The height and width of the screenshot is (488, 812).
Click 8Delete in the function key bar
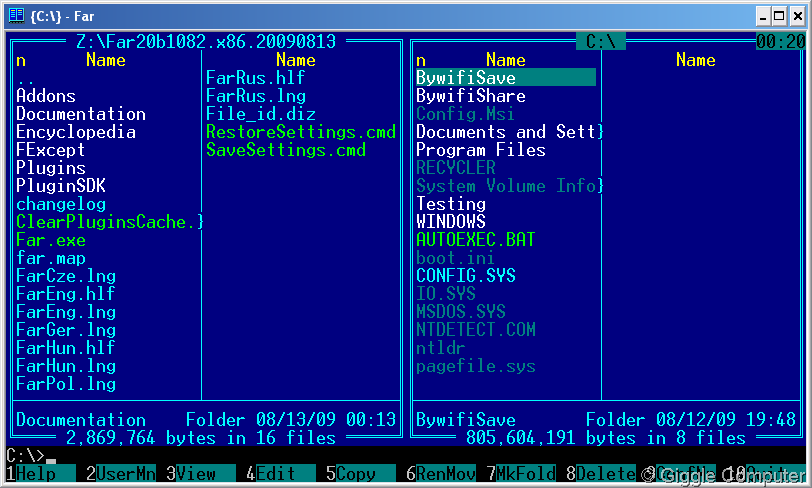point(601,473)
